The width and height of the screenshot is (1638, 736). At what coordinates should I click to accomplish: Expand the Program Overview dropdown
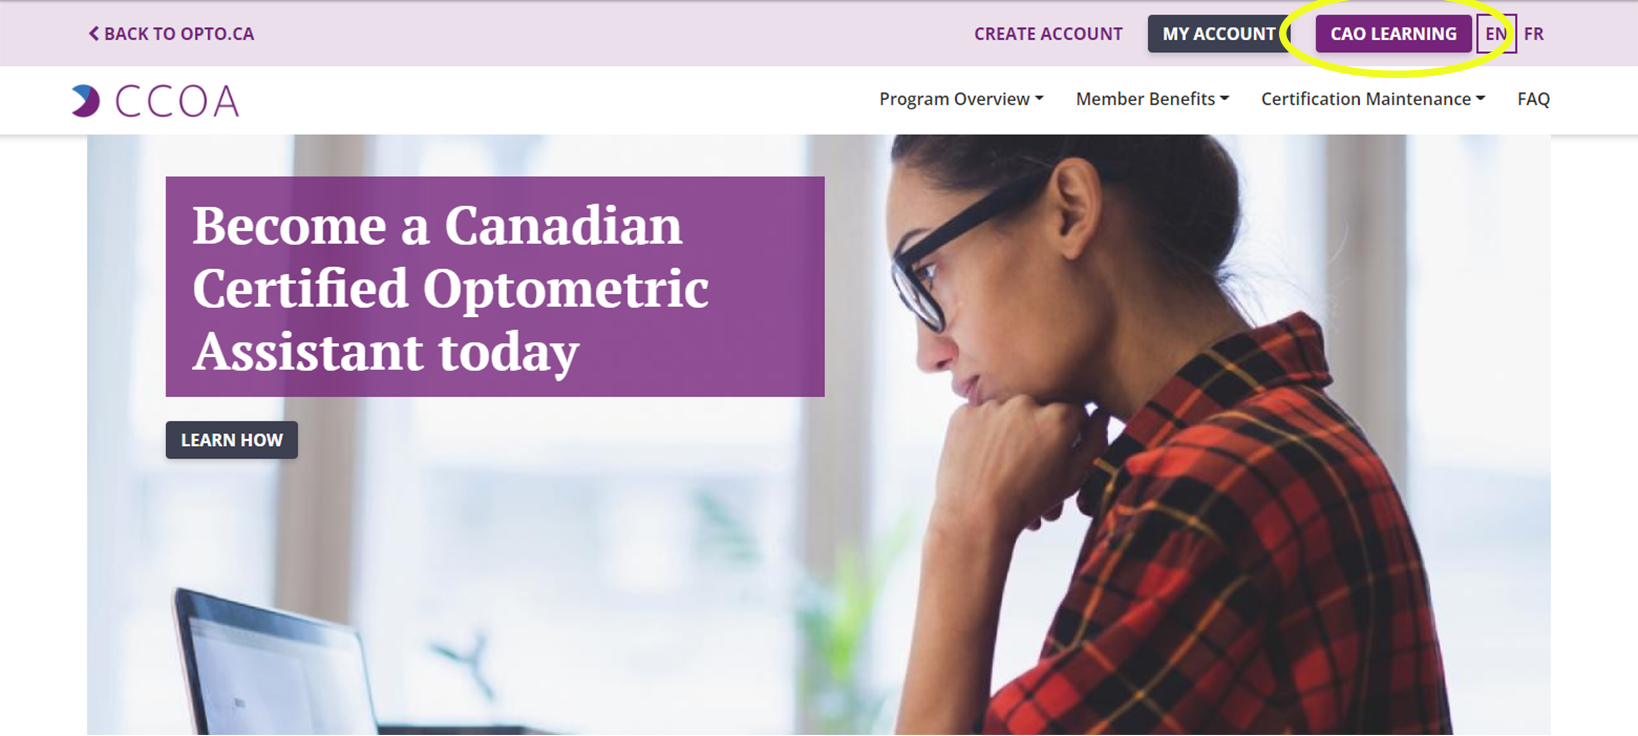click(x=961, y=99)
